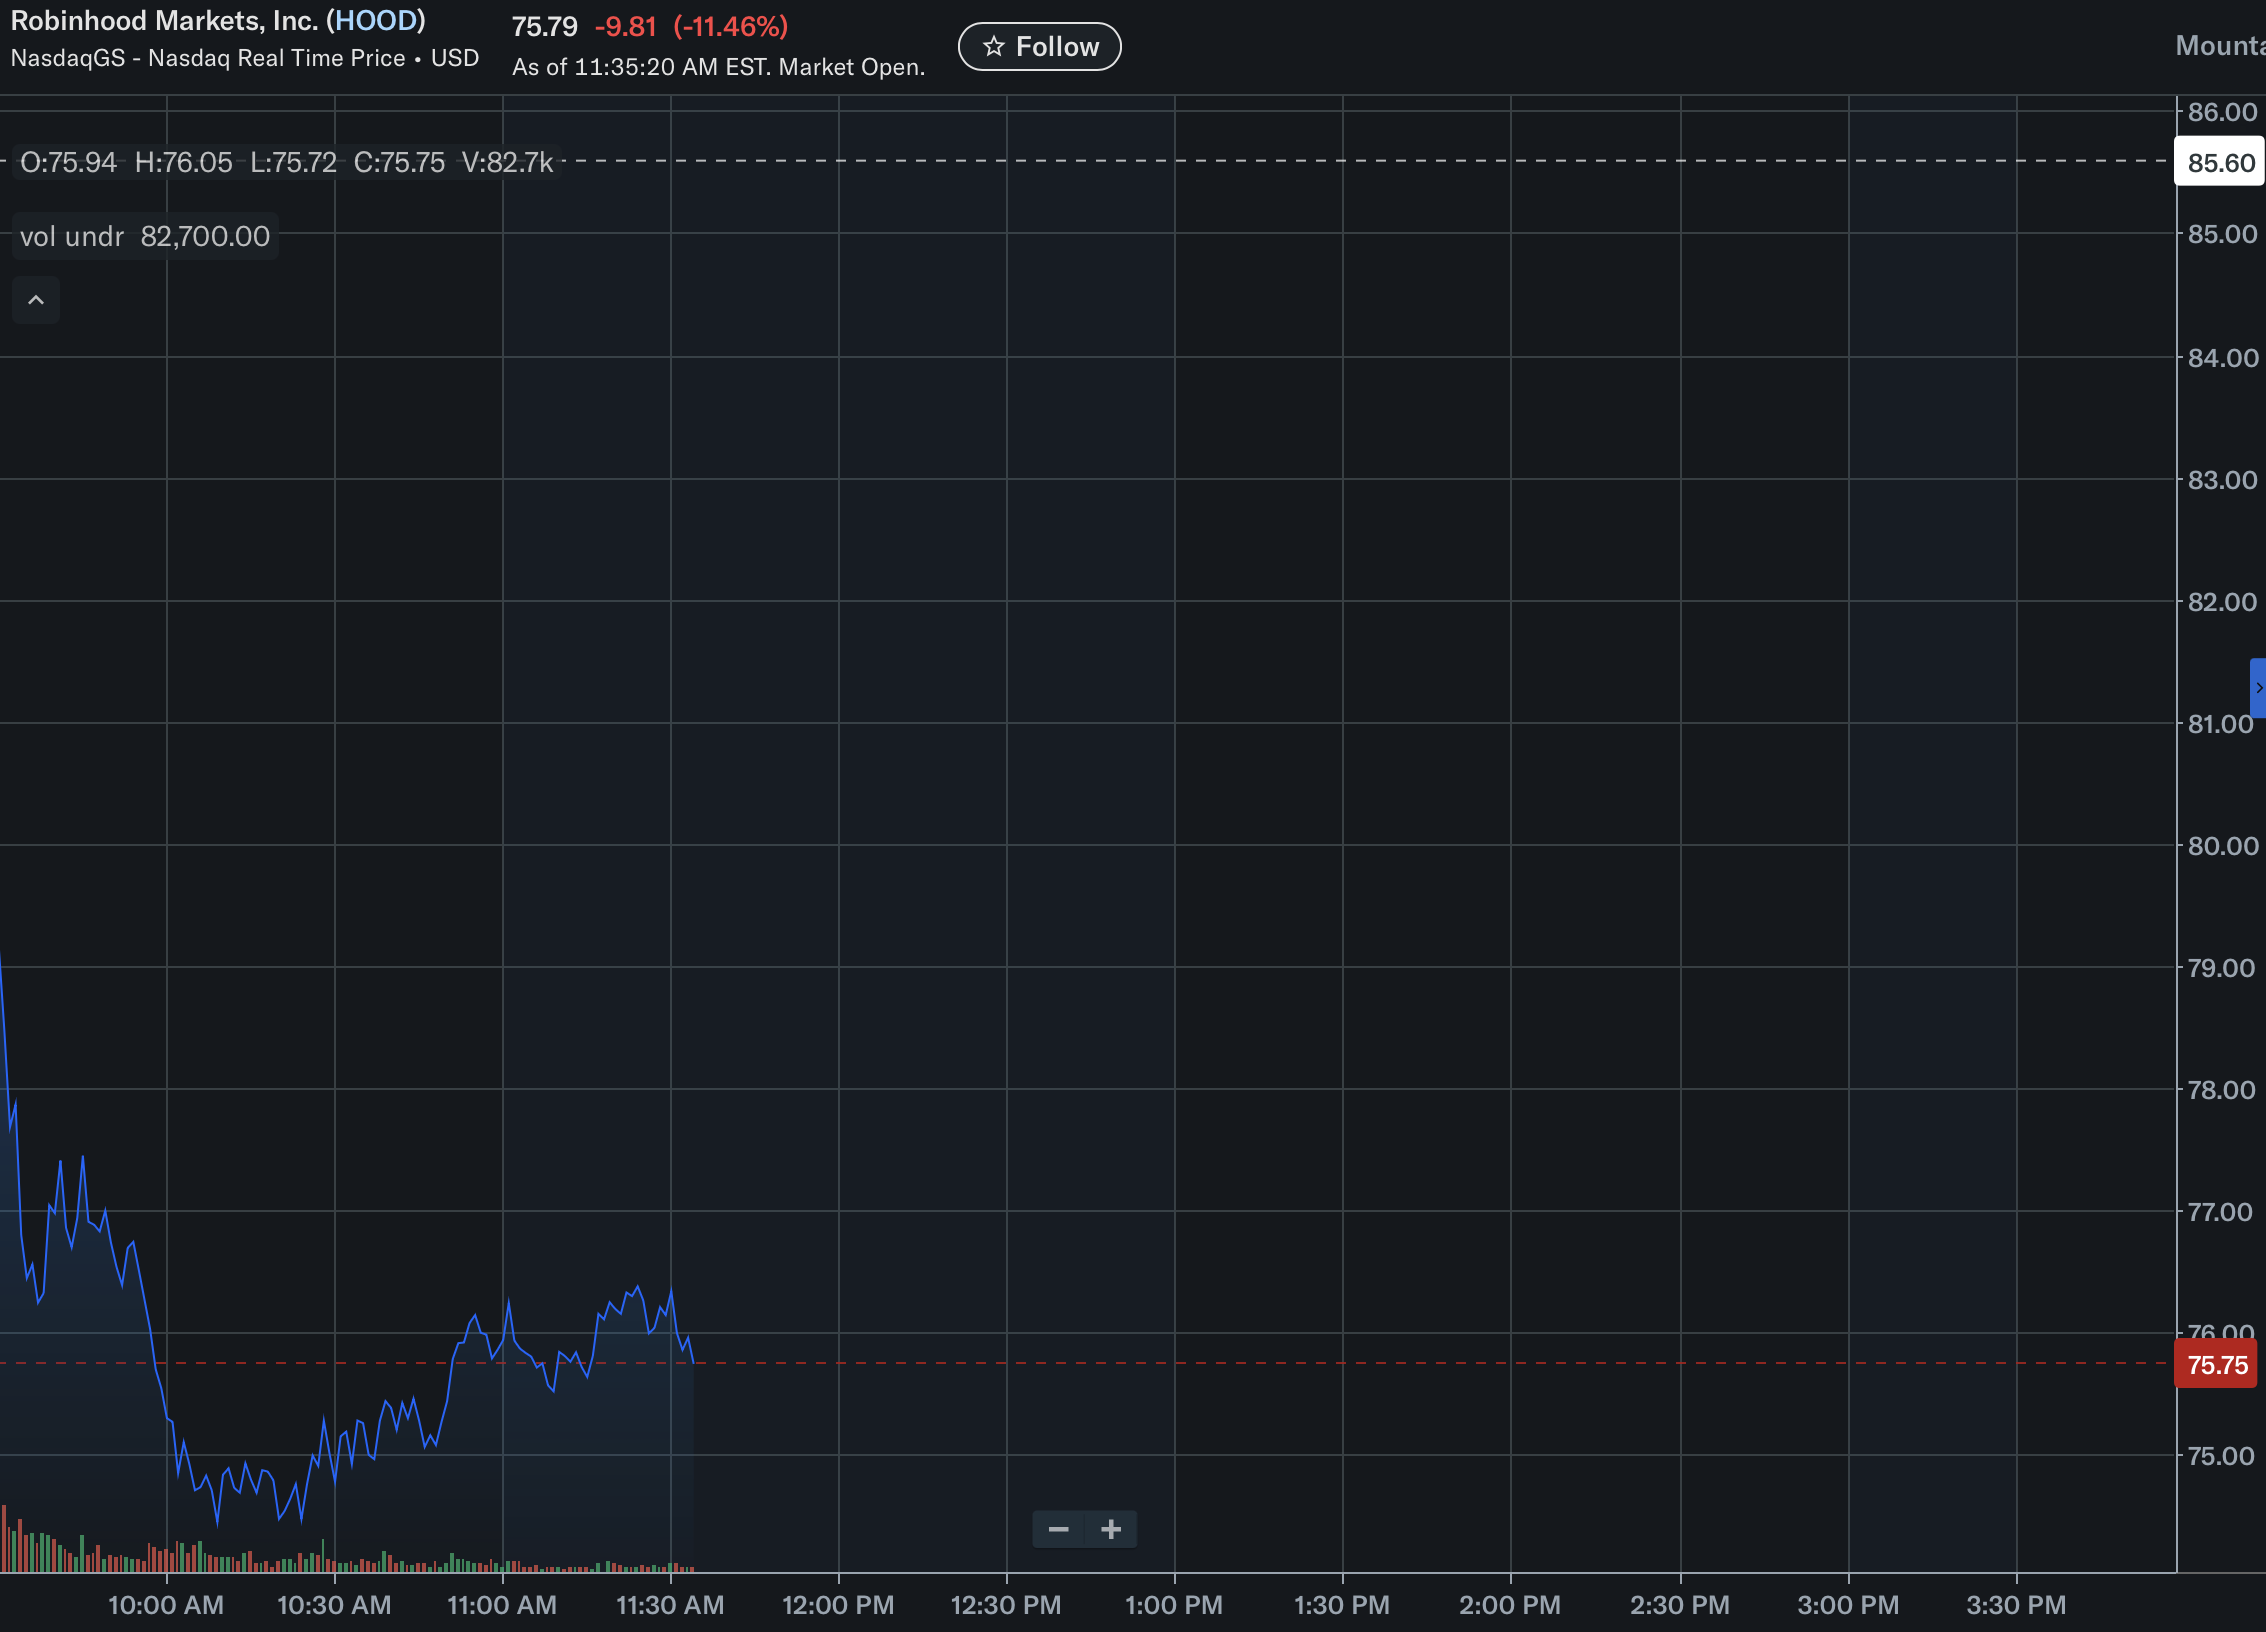Image resolution: width=2266 pixels, height=1632 pixels.
Task: Click the Robinhood Markets, Inc. company title
Action: click(x=164, y=21)
